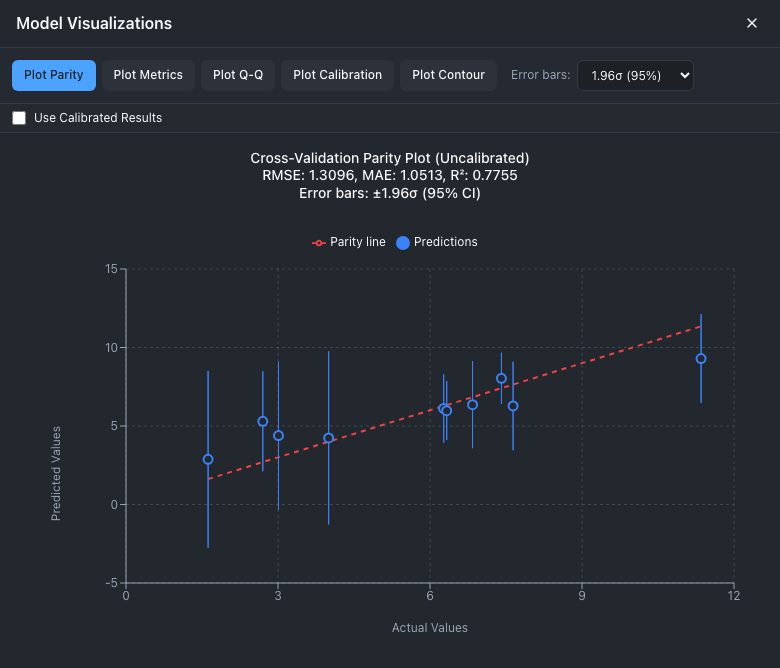Click the 'Error bars: ±1.96σ (95% CI)' subtitle
This screenshot has height=668, width=780.
pyautogui.click(x=390, y=193)
